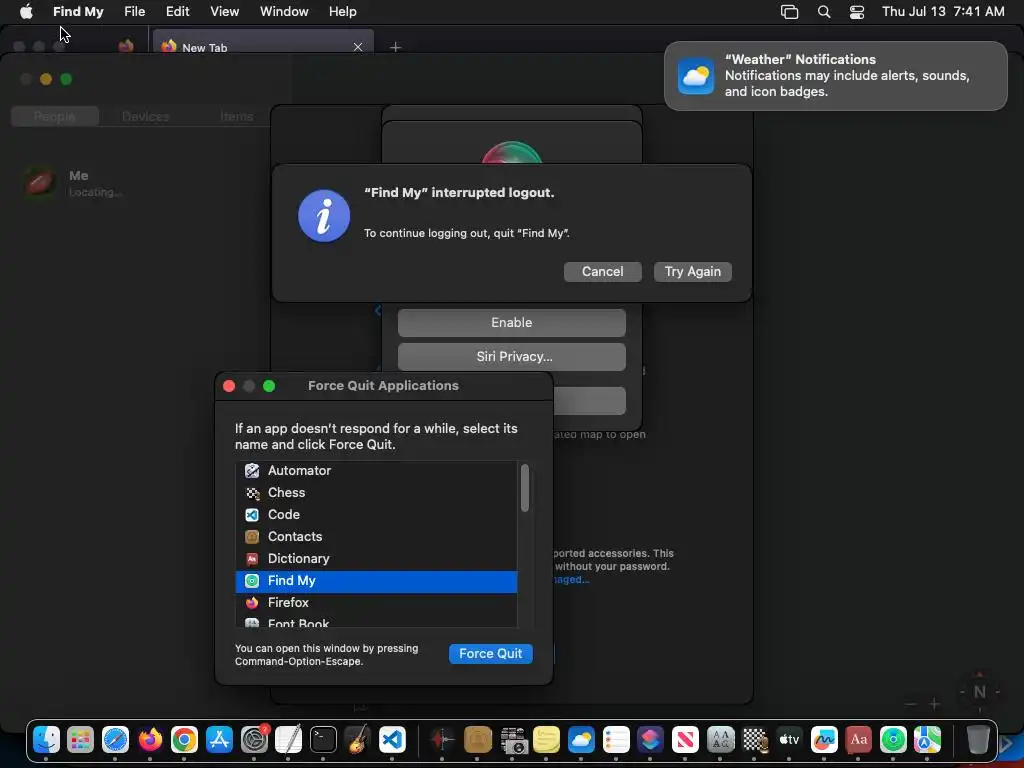Open System Settings with badge in Dock
The height and width of the screenshot is (768, 1024).
tap(254, 740)
